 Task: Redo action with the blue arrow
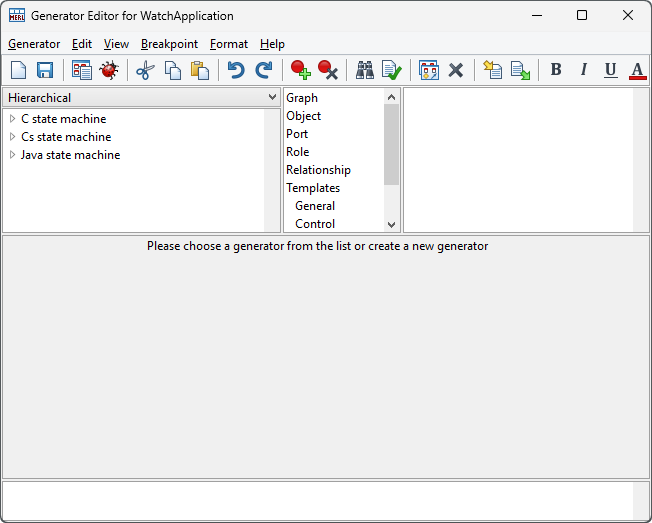pyautogui.click(x=264, y=70)
